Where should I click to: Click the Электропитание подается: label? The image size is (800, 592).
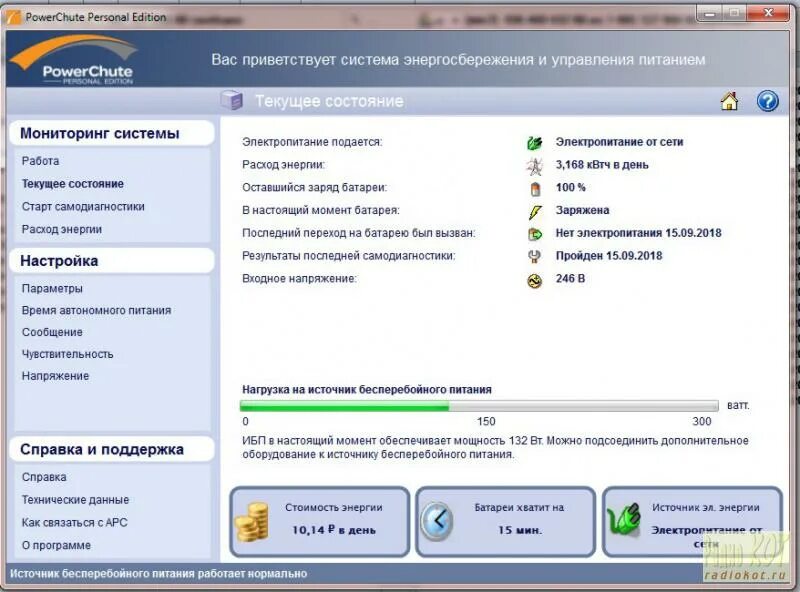tap(312, 142)
